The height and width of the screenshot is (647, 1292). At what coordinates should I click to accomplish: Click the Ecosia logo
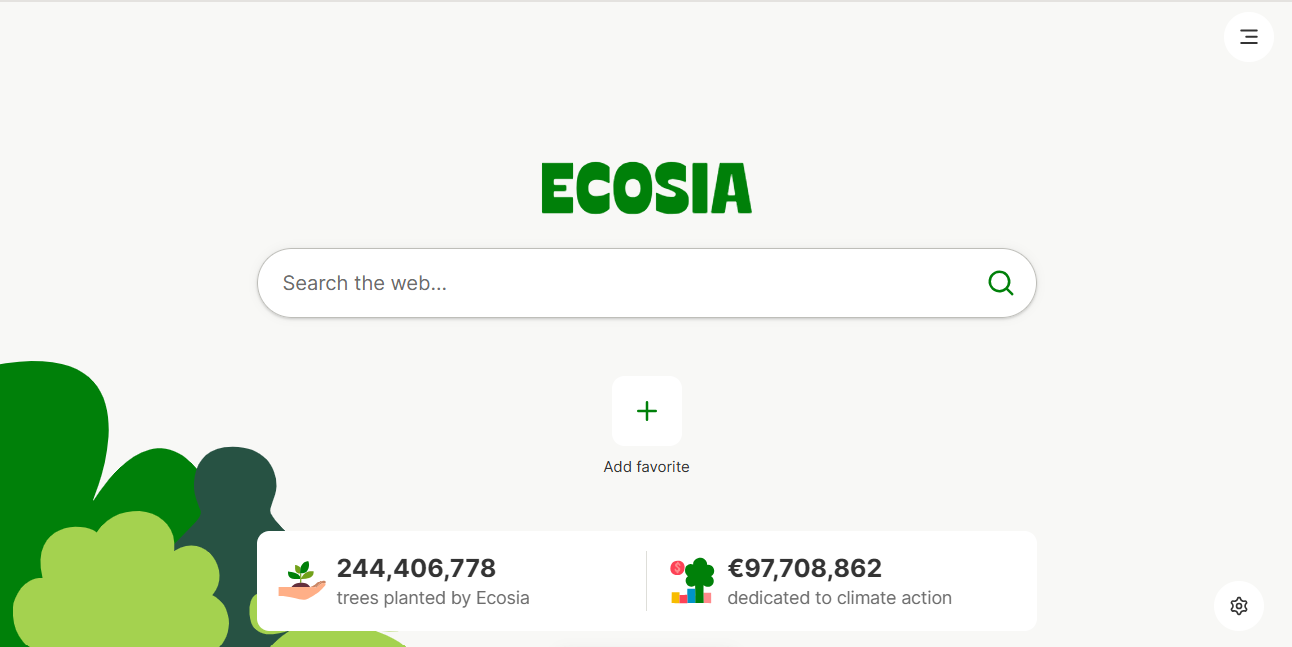pyautogui.click(x=646, y=189)
